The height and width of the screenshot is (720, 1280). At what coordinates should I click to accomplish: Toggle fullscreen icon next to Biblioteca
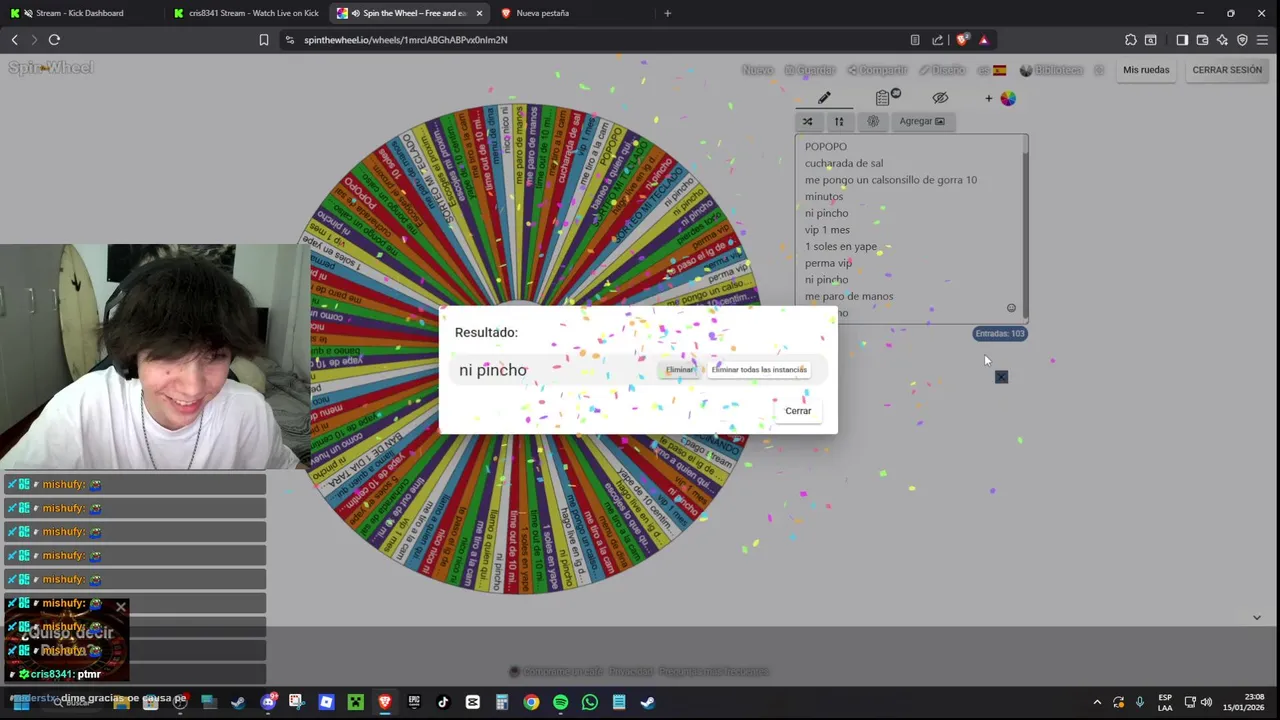click(x=1099, y=70)
